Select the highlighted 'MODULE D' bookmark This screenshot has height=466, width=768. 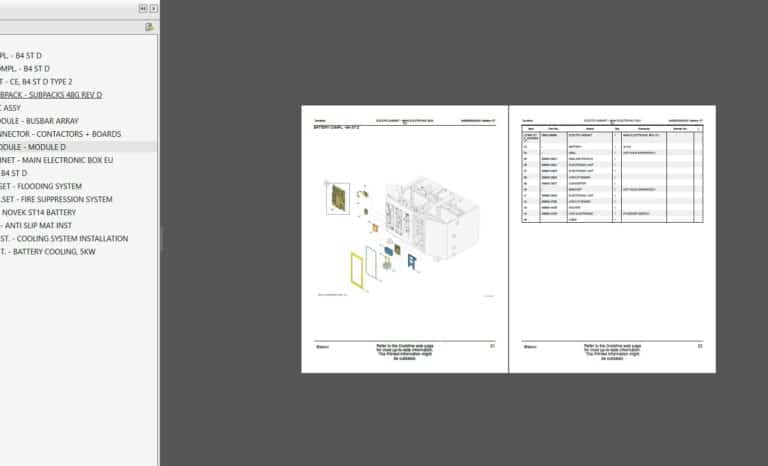(x=33, y=147)
